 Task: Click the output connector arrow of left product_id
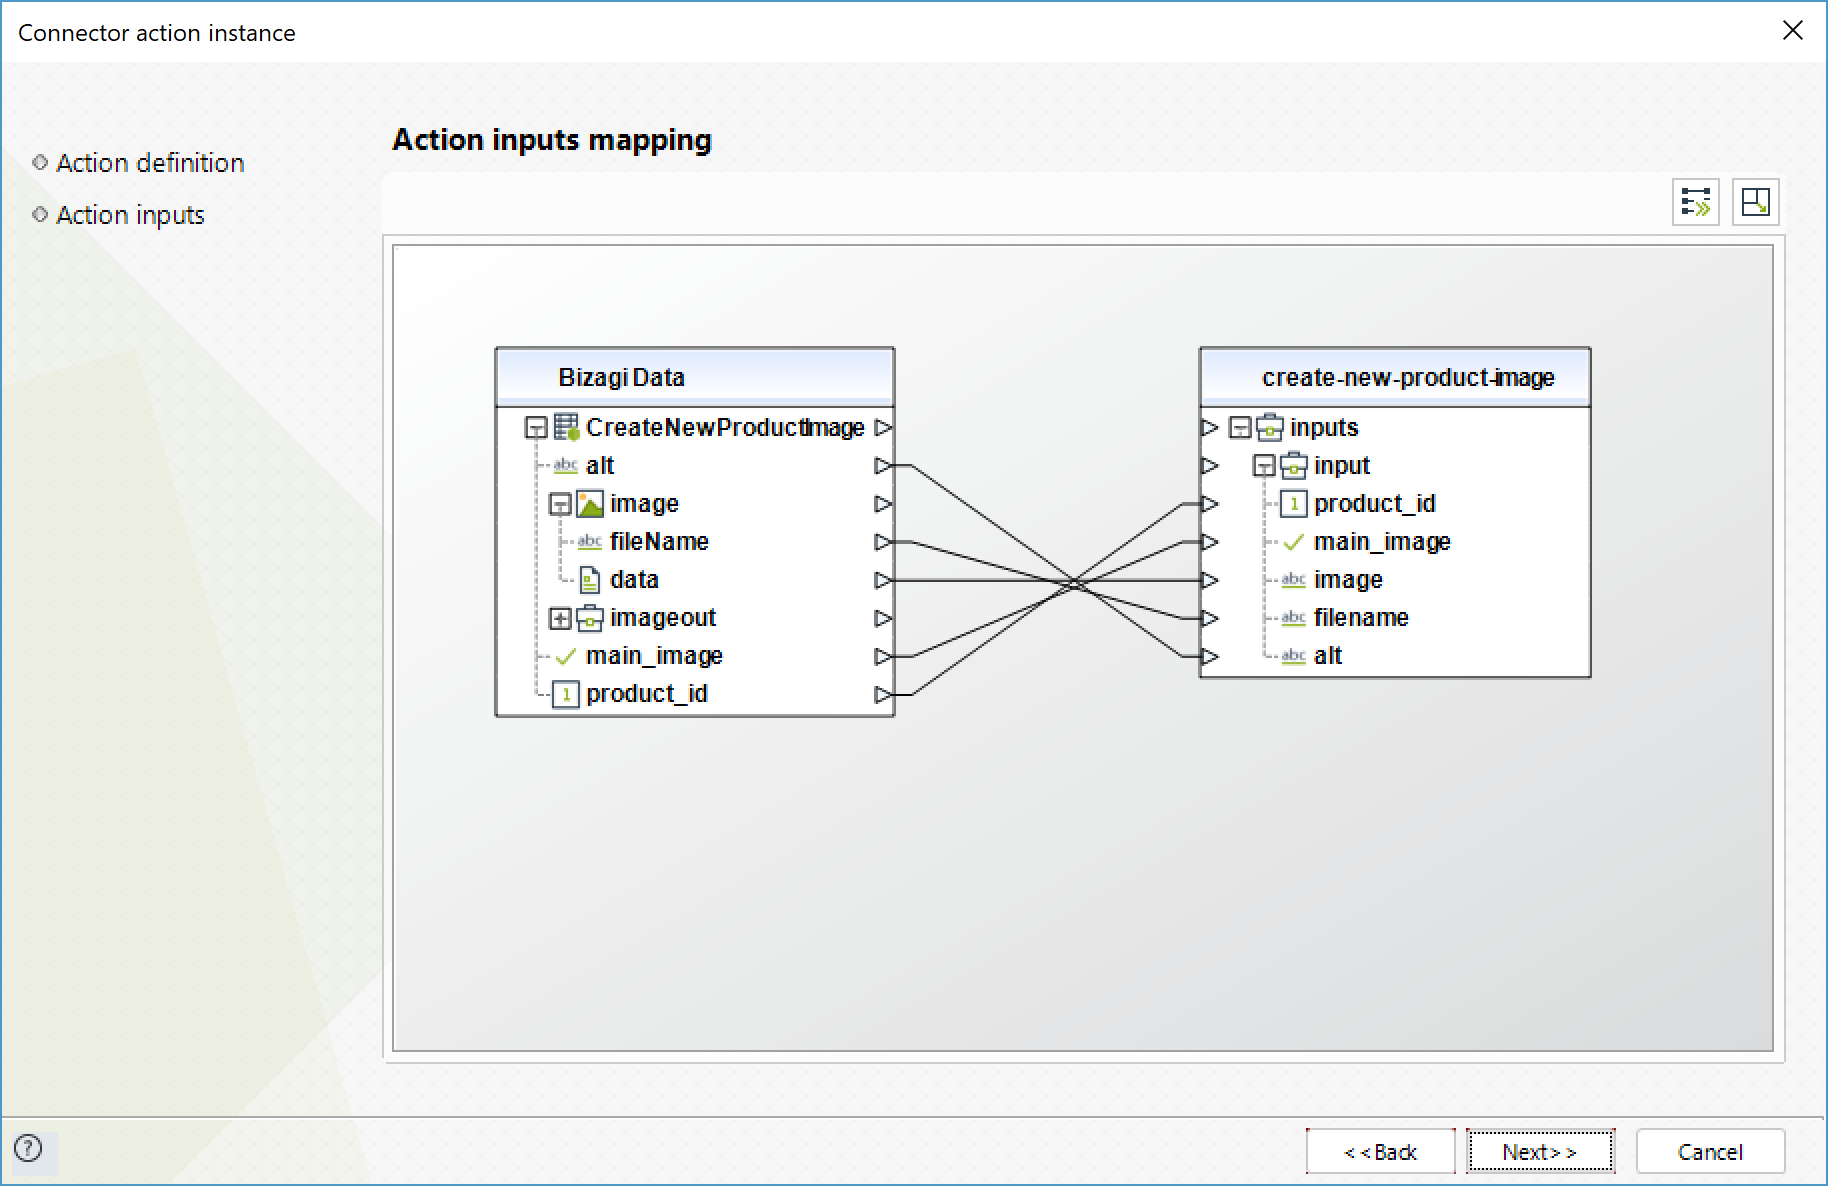coord(882,694)
